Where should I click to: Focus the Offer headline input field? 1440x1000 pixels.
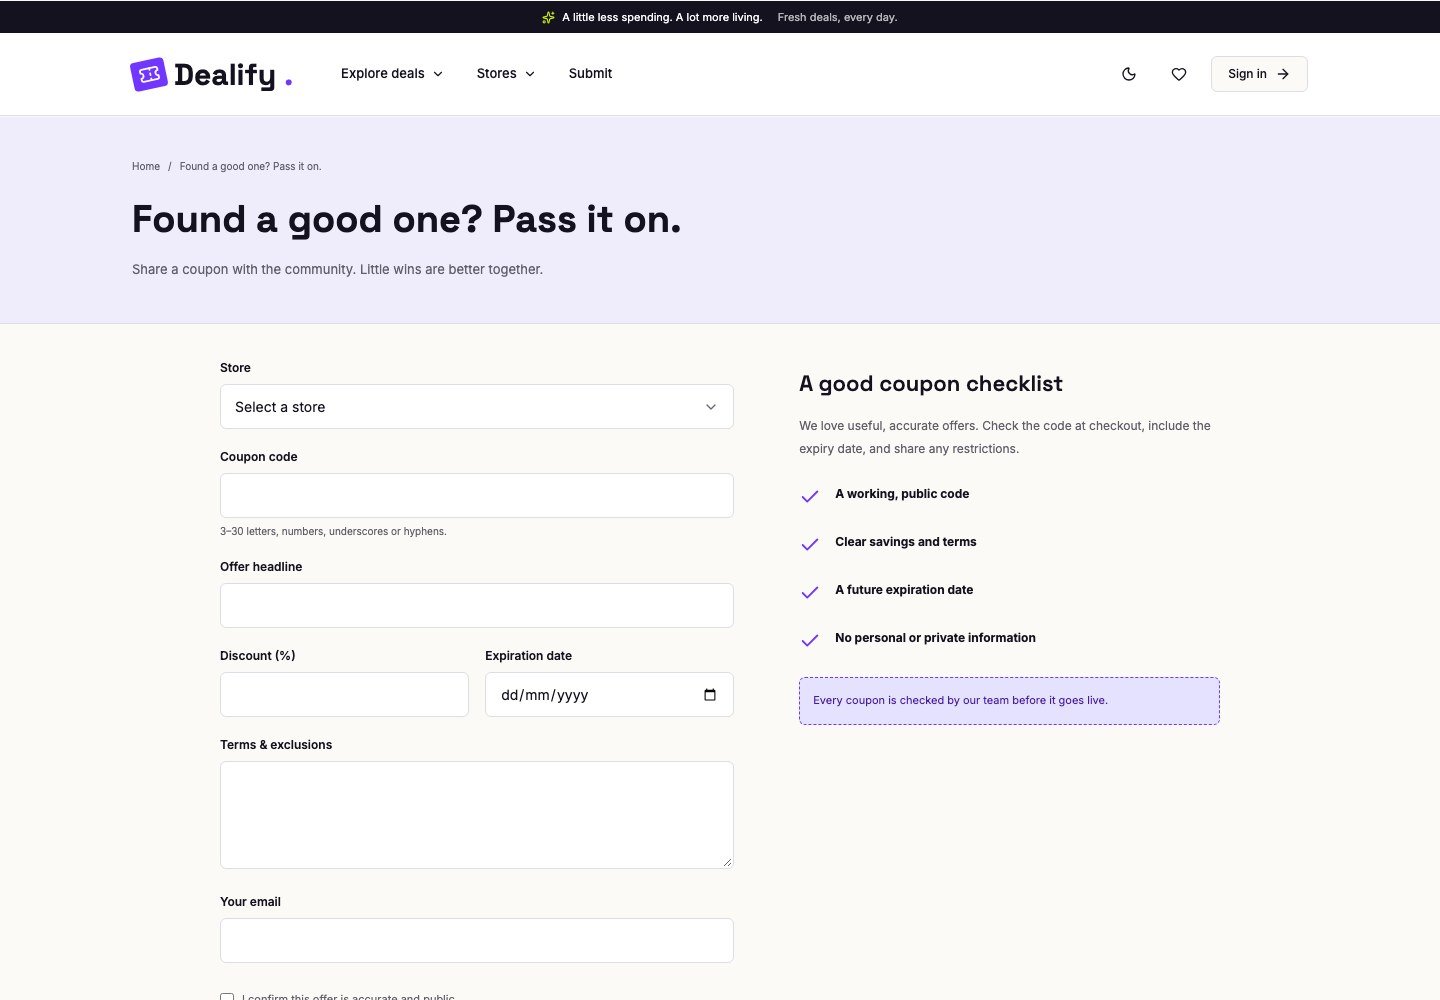tap(477, 606)
